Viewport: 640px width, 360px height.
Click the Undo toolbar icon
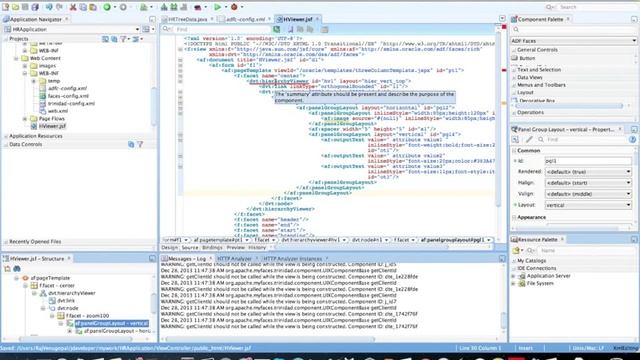[49, 7]
